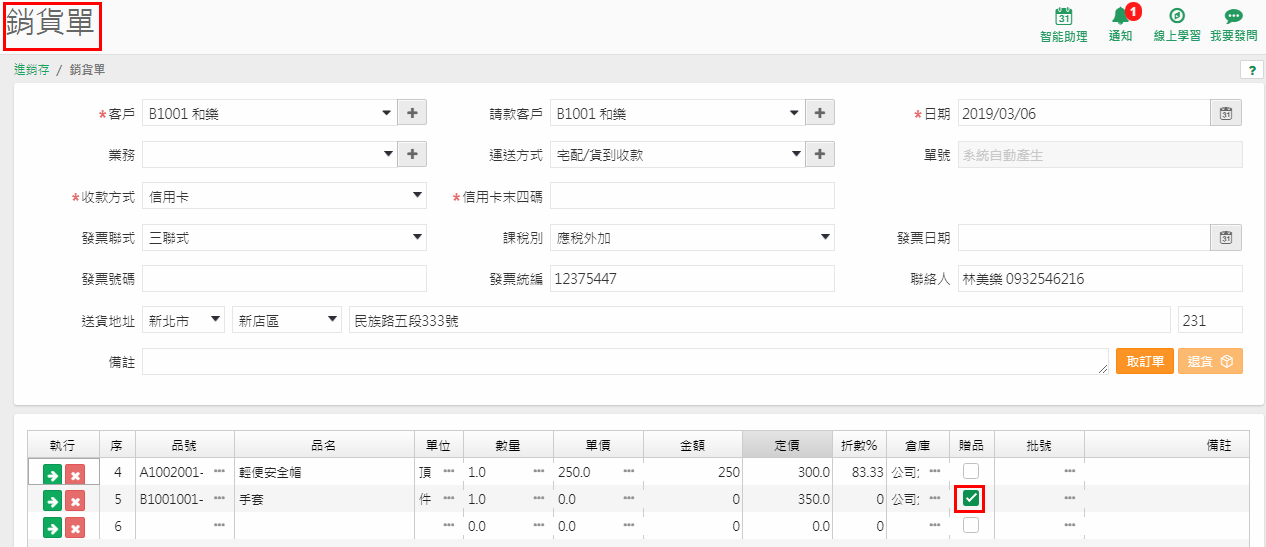This screenshot has width=1266, height=547.
Task: Click the 日期 field 2019/03/06
Action: click(1084, 113)
